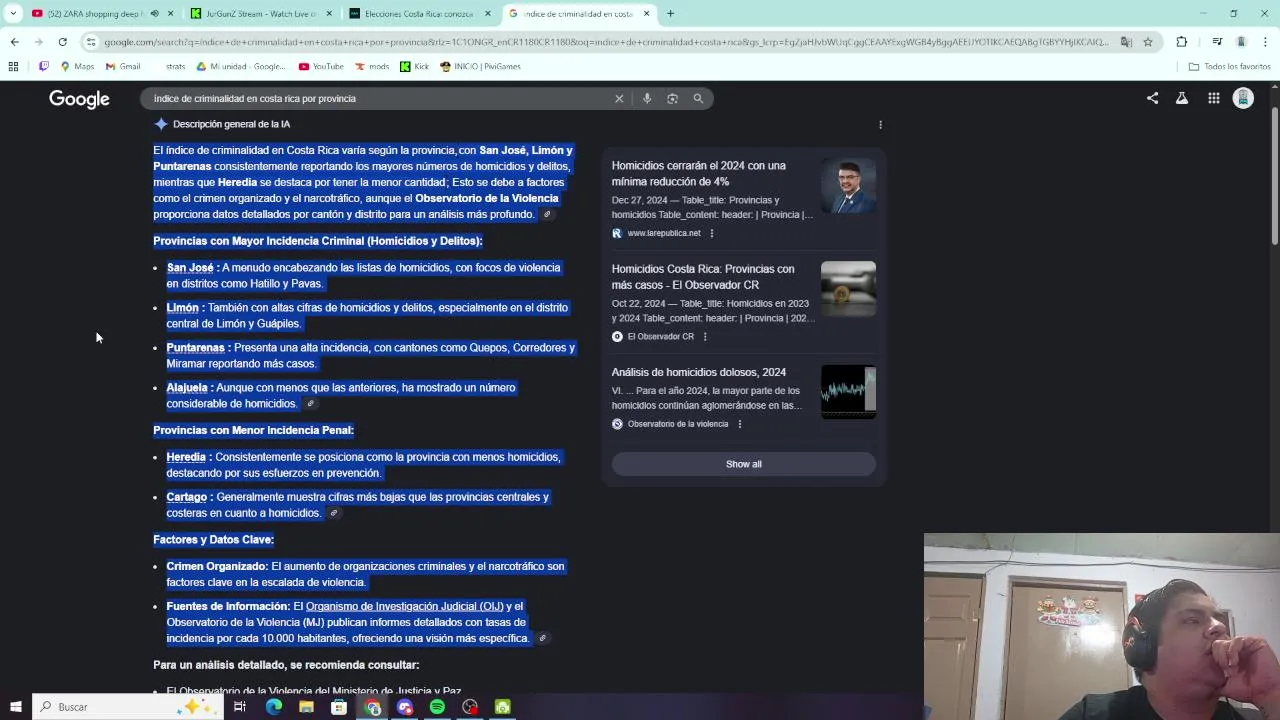Open the Windows Start menu
1280x720 pixels.
[15, 707]
